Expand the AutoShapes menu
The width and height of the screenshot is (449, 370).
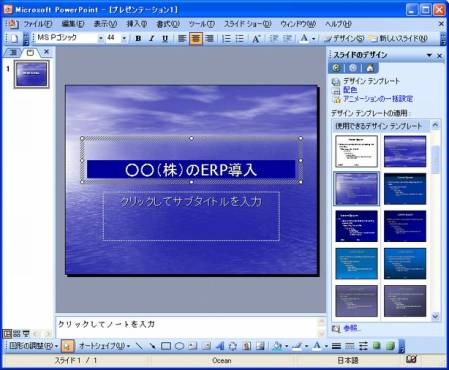pos(105,346)
